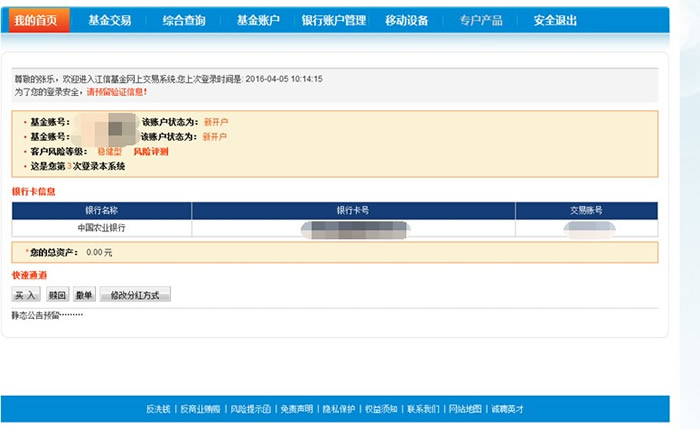Click the 请预留验证信息 link
700x429 pixels.
click(117, 92)
